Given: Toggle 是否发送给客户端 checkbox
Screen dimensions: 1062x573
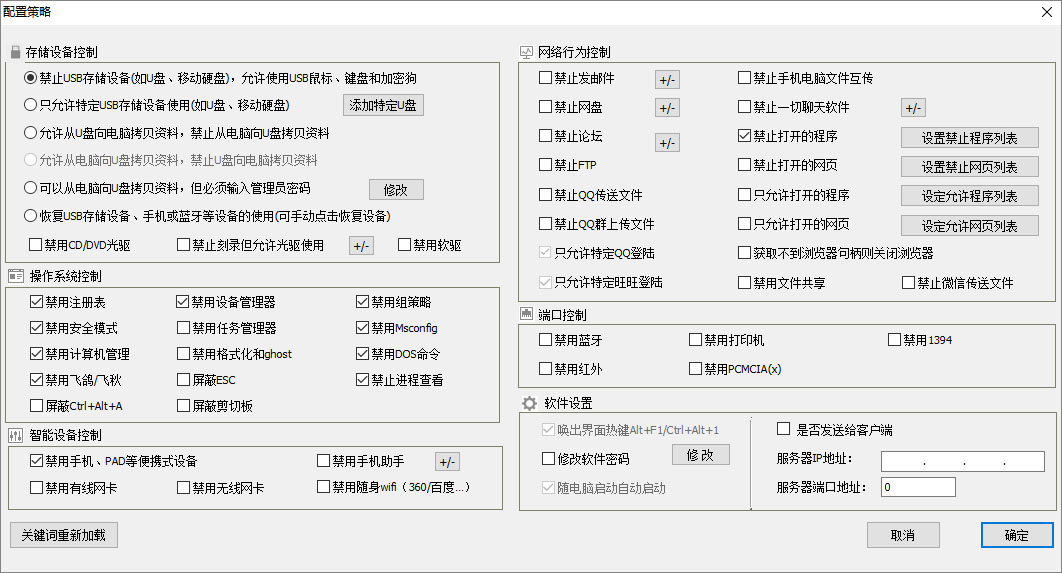Looking at the screenshot, I should [x=784, y=430].
